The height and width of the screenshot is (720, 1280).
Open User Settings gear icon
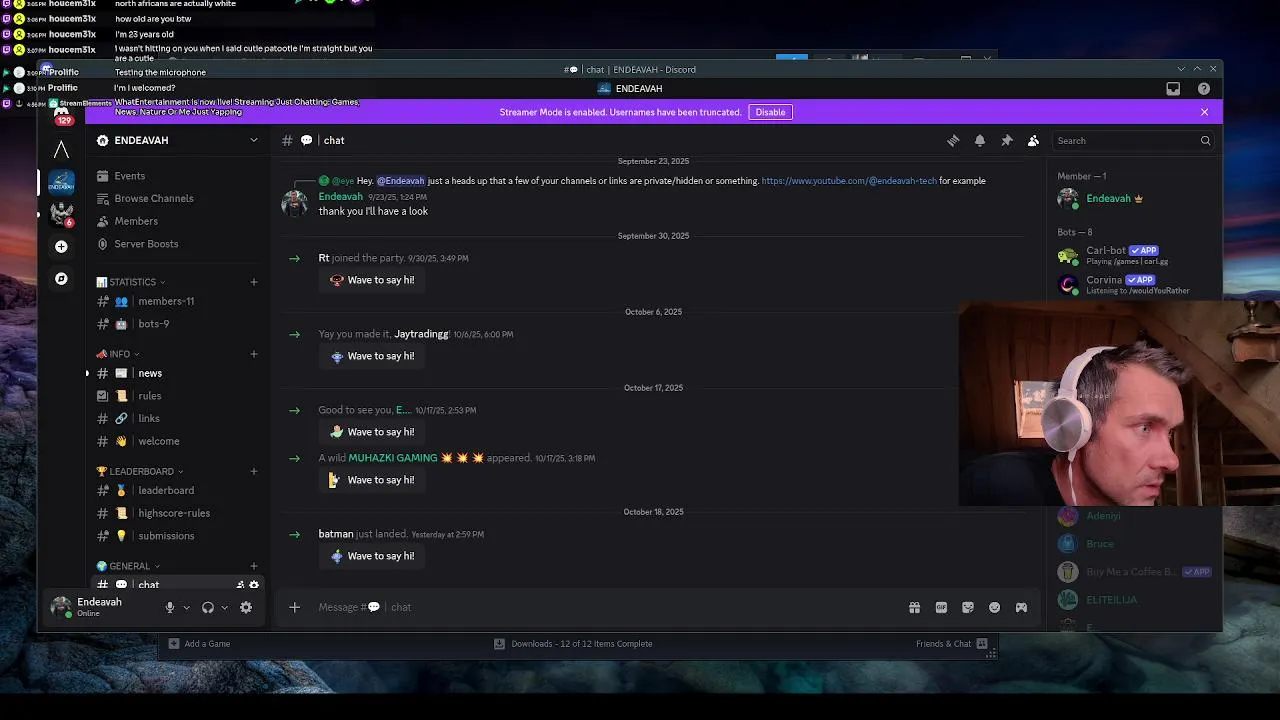coord(246,607)
